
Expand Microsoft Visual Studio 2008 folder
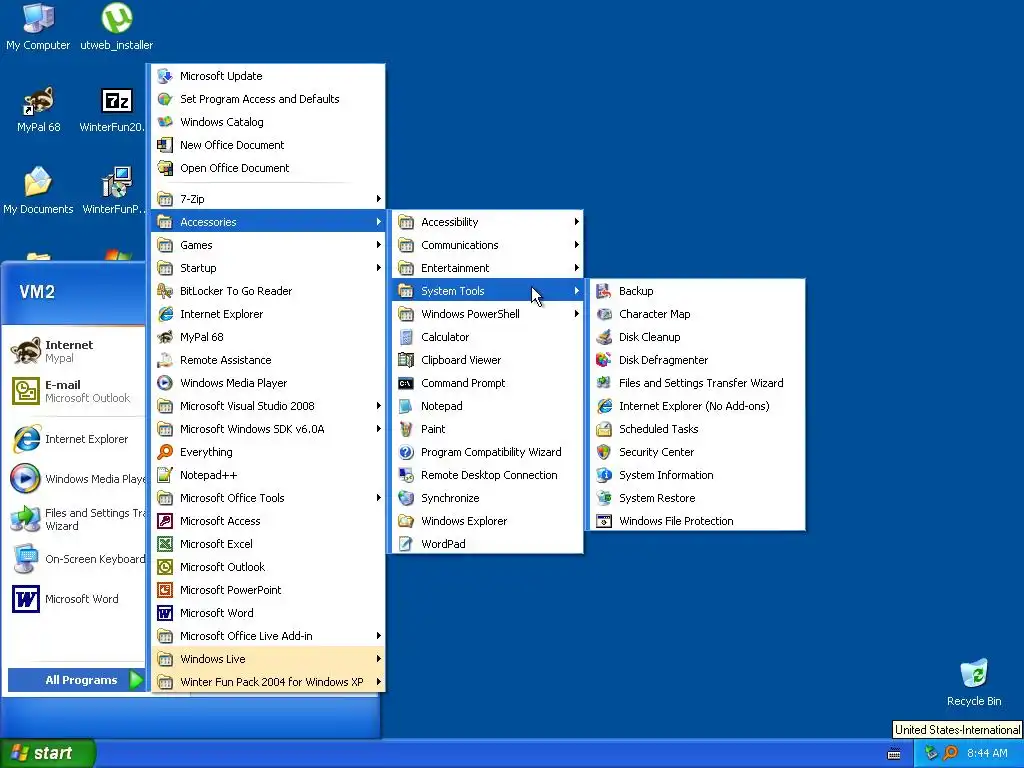pyautogui.click(x=268, y=406)
